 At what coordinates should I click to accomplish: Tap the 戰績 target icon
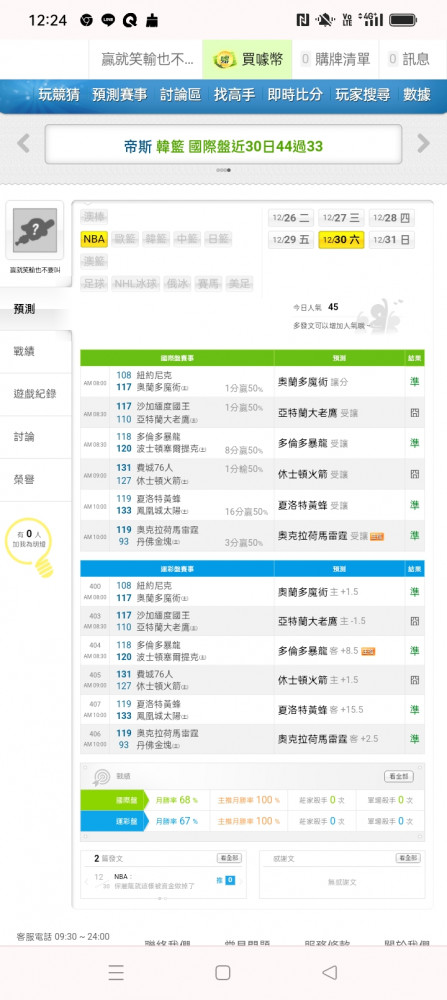[101, 777]
